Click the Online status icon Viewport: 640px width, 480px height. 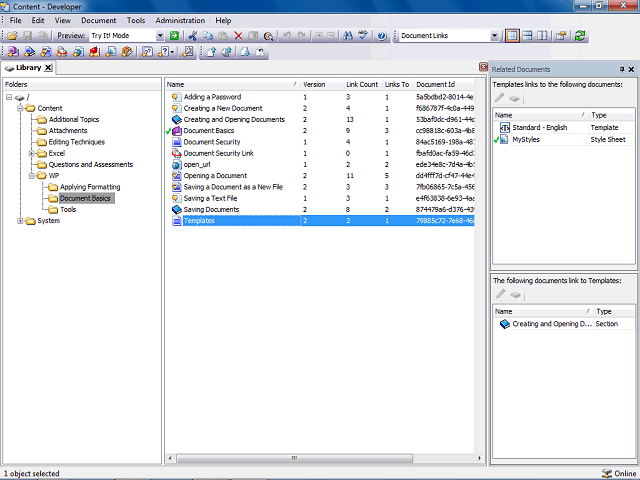tap(607, 473)
